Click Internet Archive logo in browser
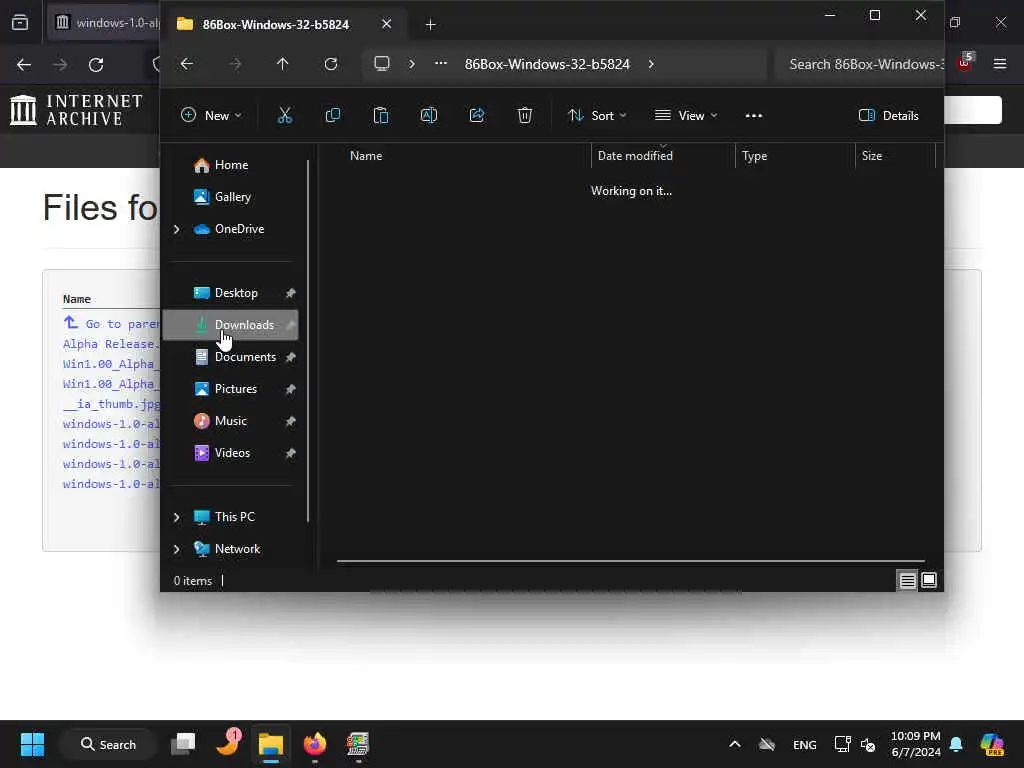 [x=77, y=110]
